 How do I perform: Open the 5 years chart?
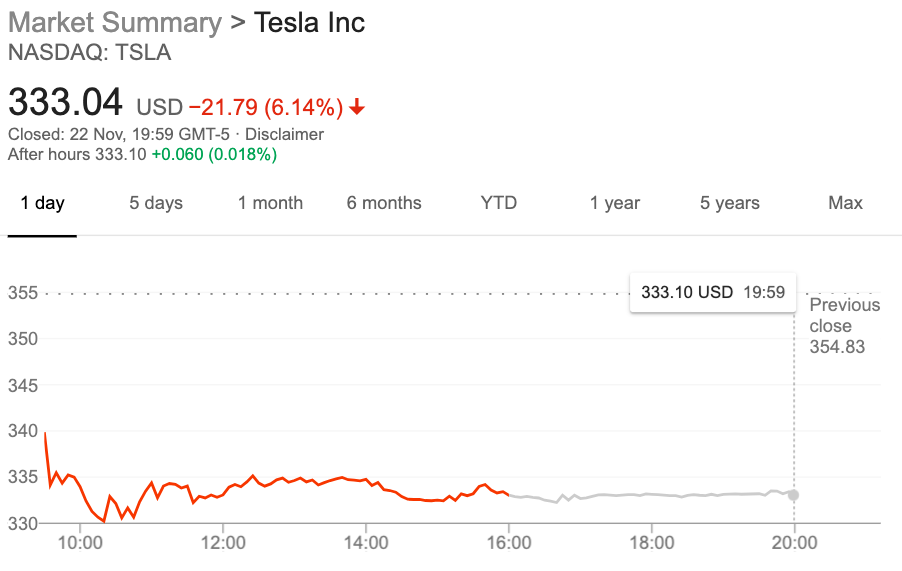[x=730, y=203]
